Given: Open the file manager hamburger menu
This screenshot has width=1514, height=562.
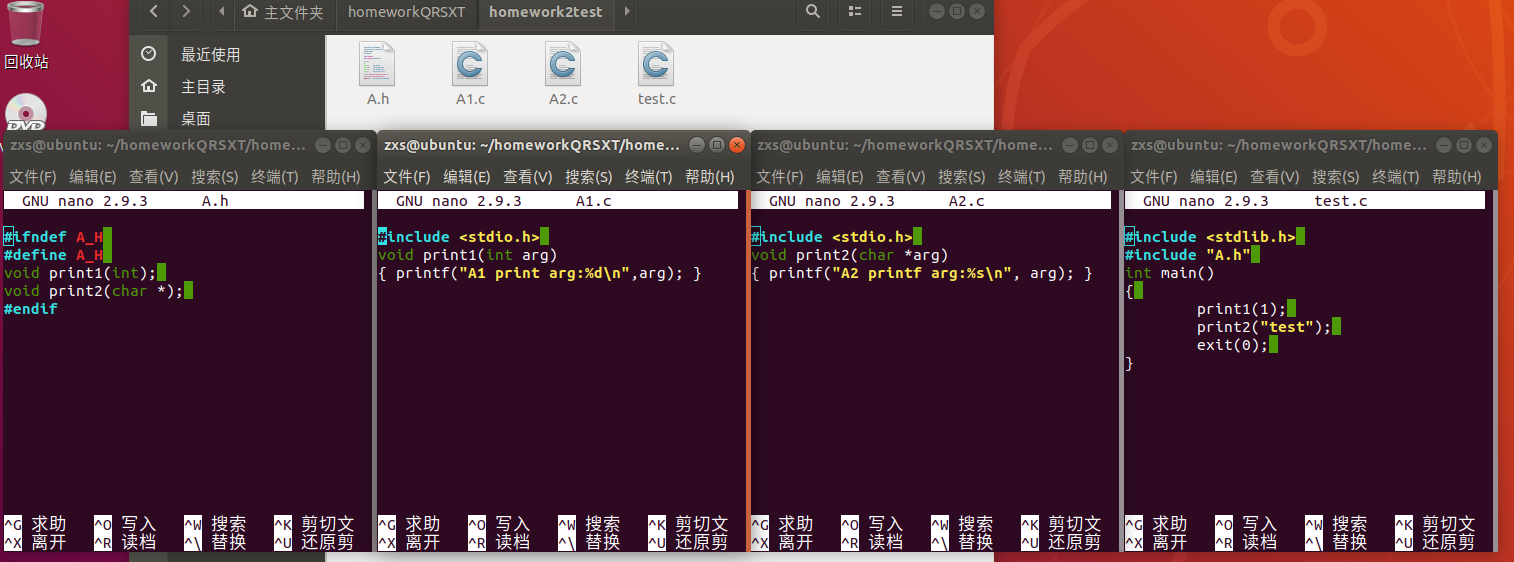Looking at the screenshot, I should click(x=897, y=12).
